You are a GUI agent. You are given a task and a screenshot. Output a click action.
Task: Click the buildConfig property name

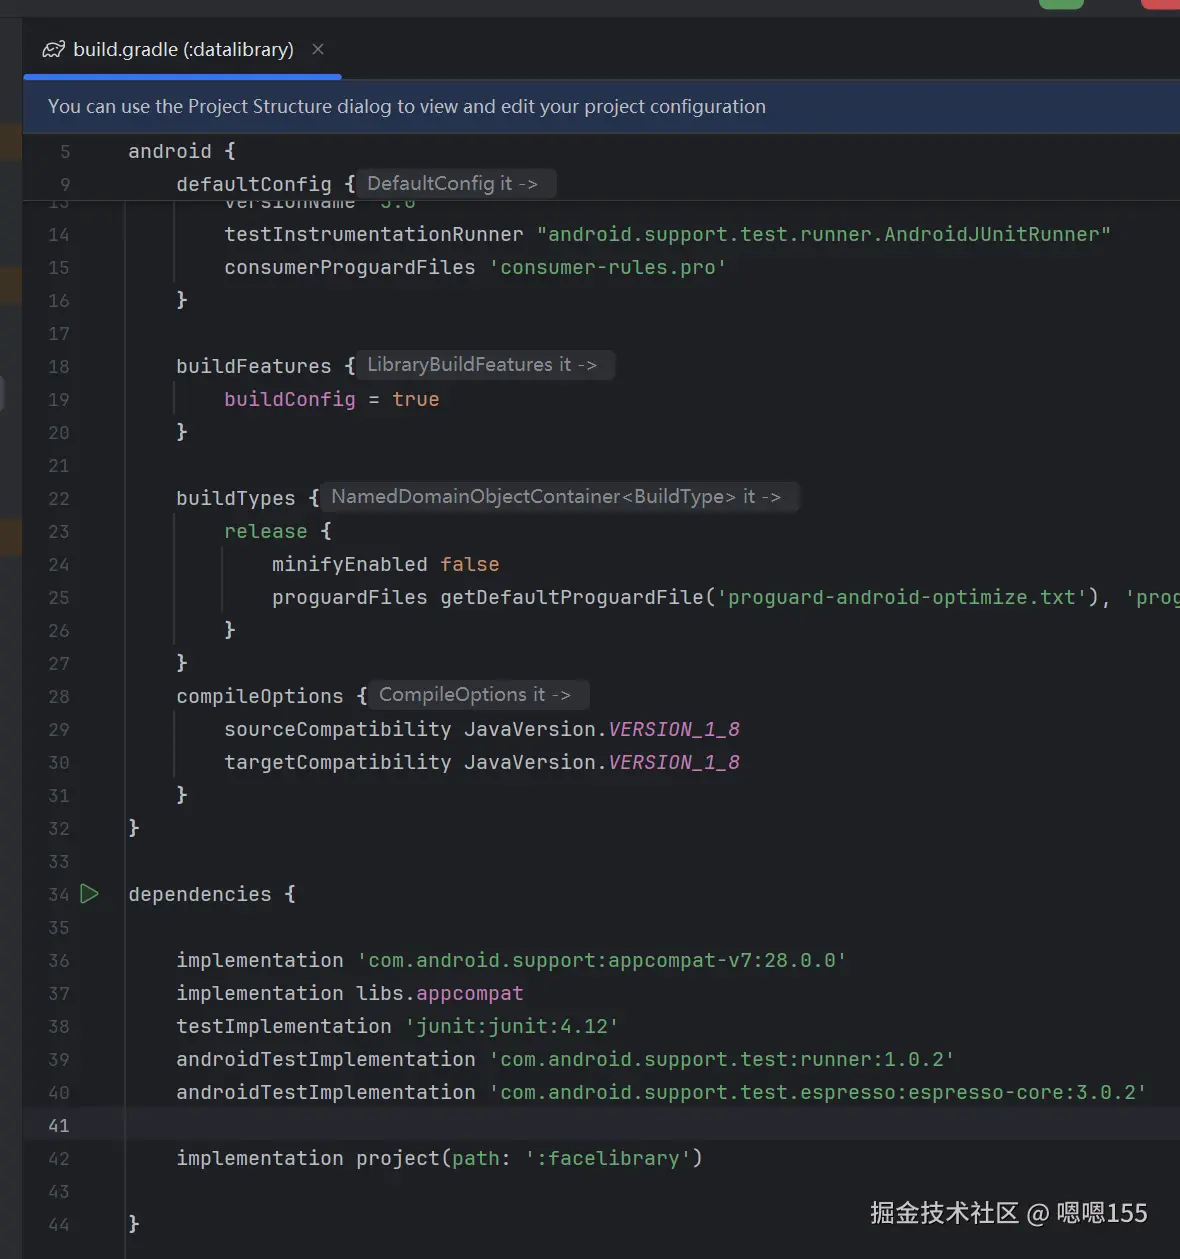(x=290, y=399)
